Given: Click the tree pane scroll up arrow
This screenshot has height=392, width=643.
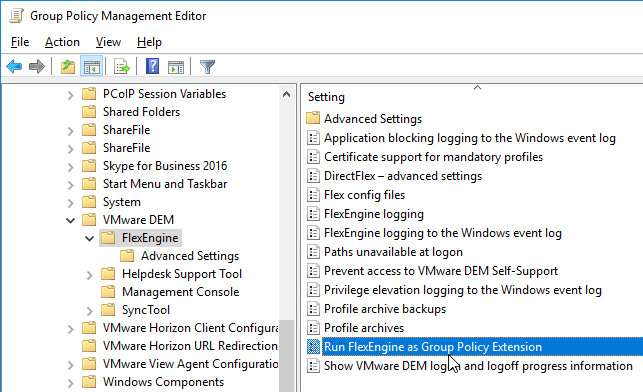Looking at the screenshot, I should tap(287, 94).
